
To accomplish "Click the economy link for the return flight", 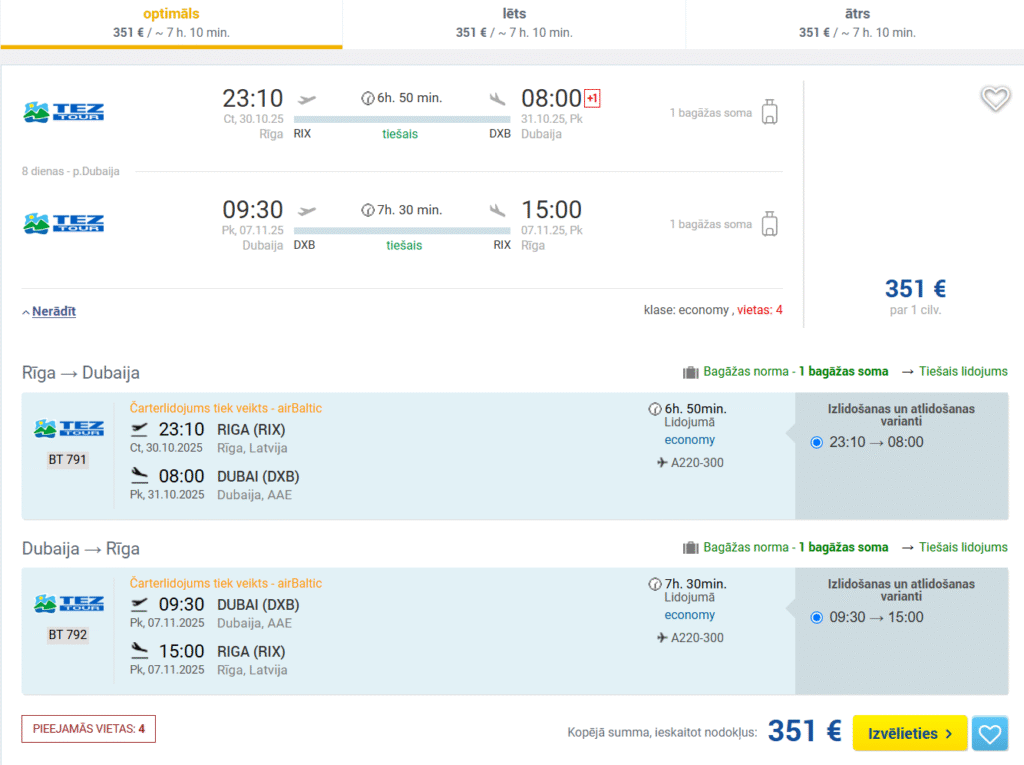I will [x=689, y=615].
